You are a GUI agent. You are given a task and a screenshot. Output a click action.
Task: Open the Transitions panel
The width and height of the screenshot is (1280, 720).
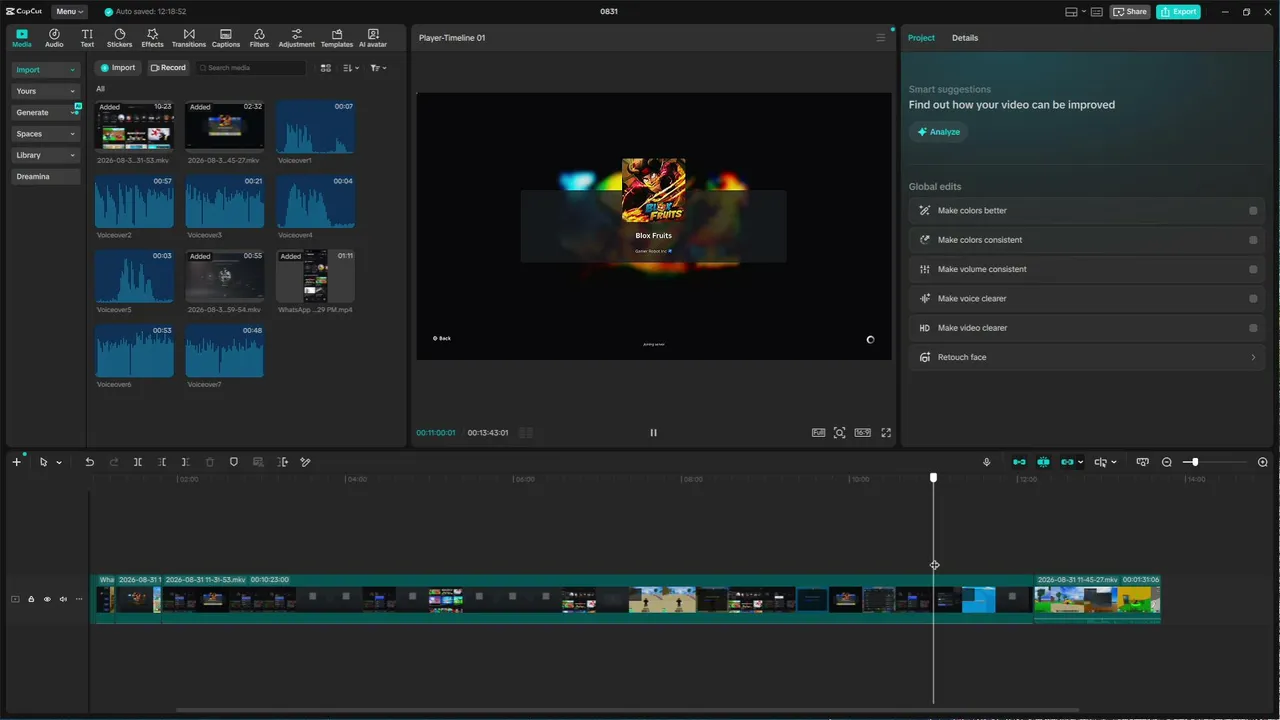tap(189, 38)
